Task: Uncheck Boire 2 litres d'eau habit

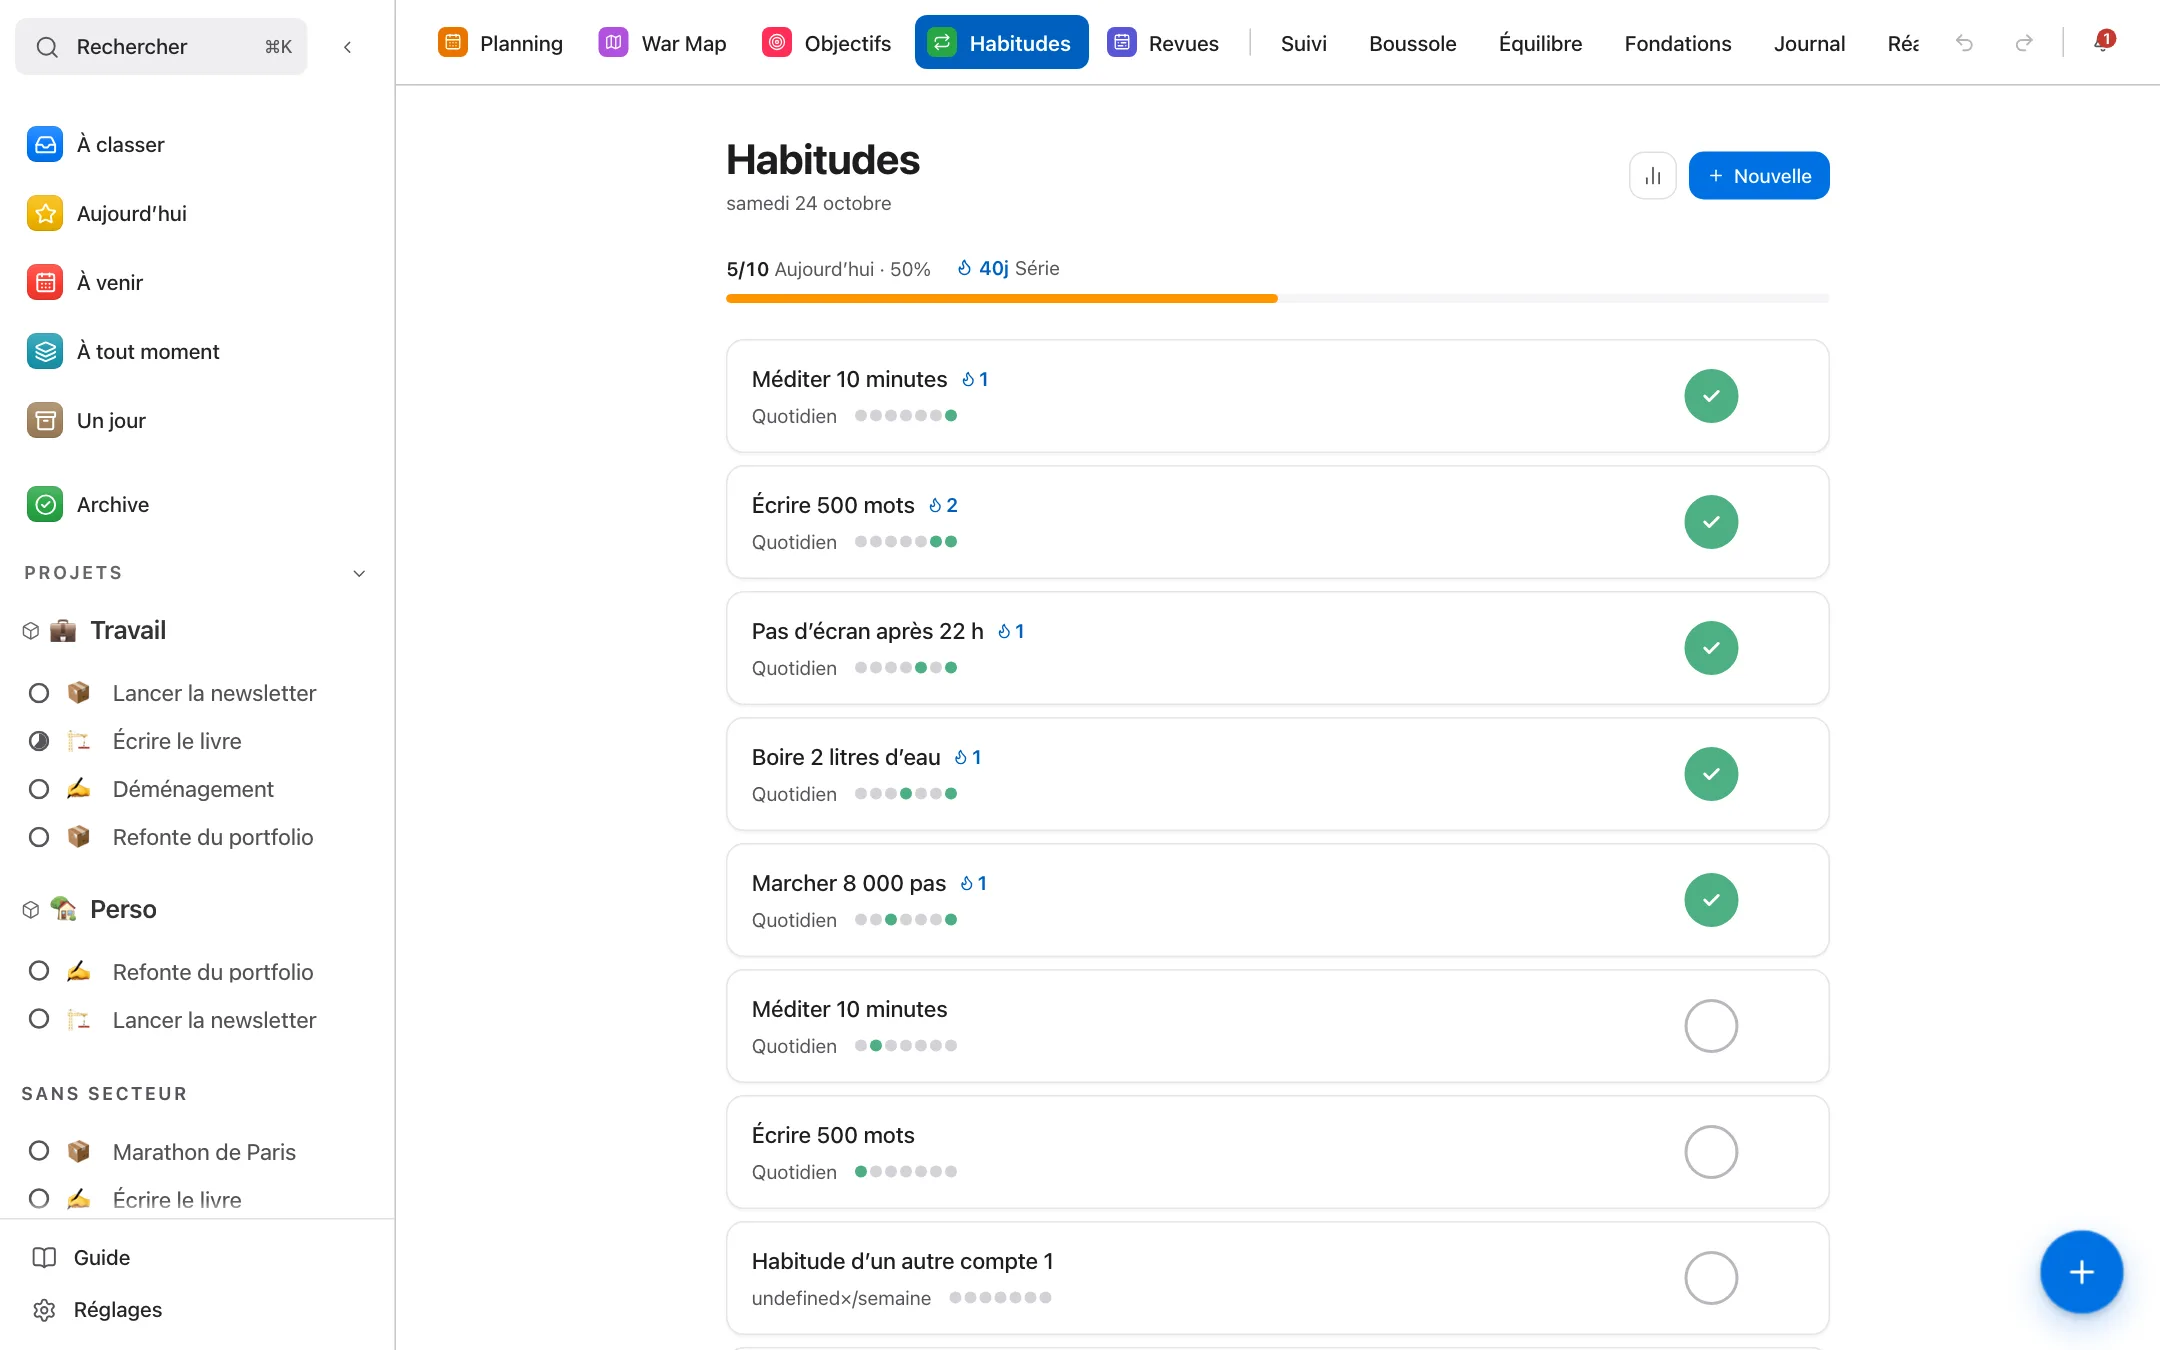Action: [1711, 774]
